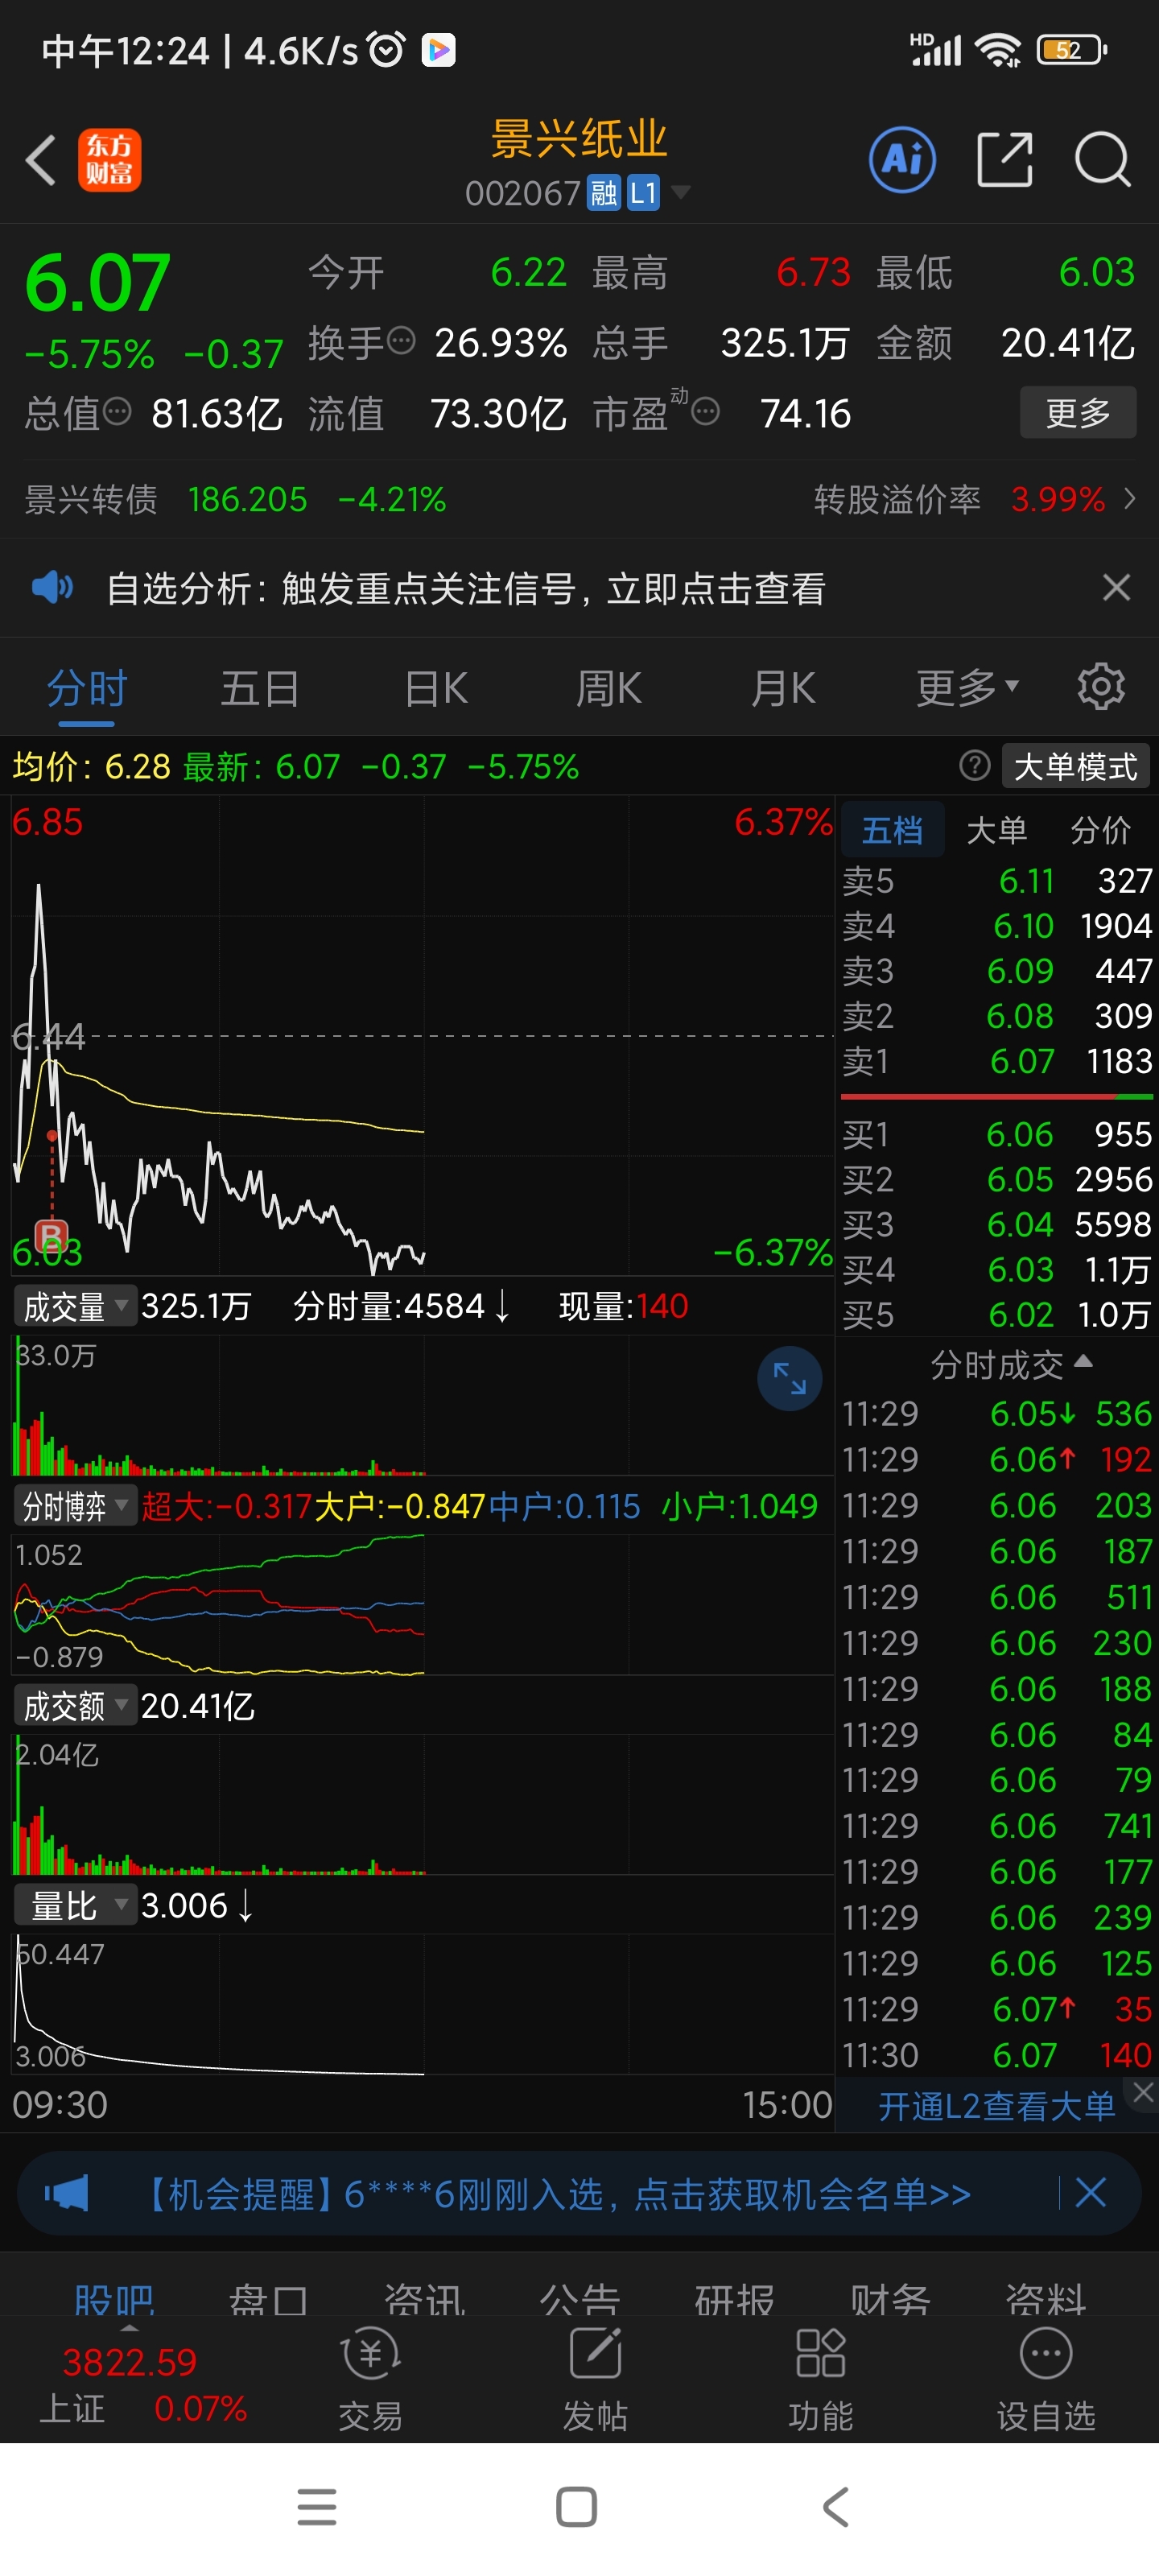Tap the help question mark beside 大单模式
Screen dimensions: 1159x2576
pos(974,766)
